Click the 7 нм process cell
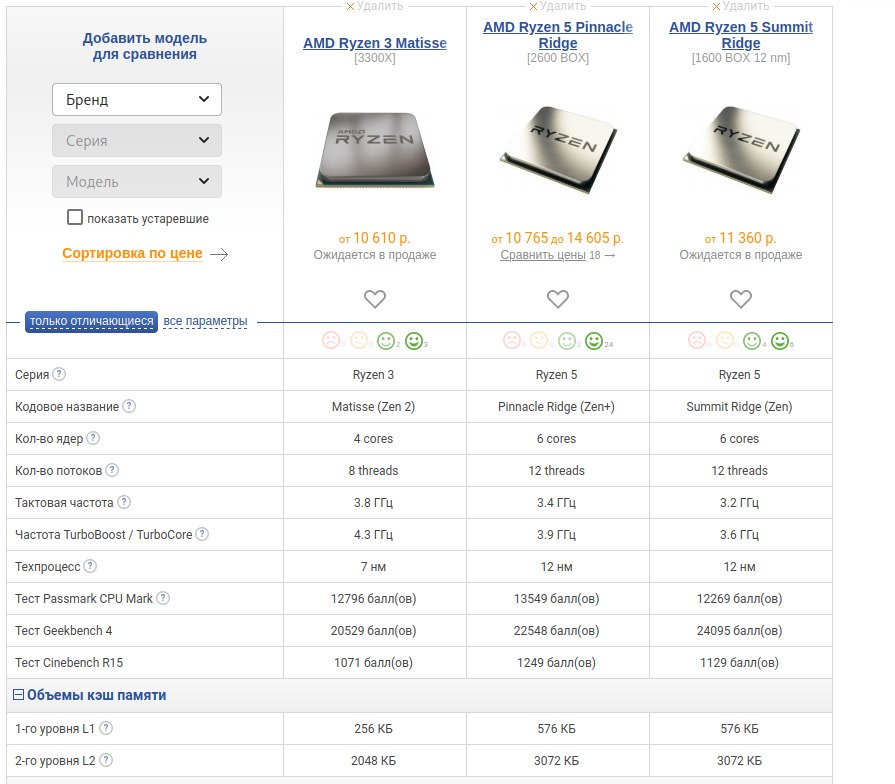 click(373, 567)
